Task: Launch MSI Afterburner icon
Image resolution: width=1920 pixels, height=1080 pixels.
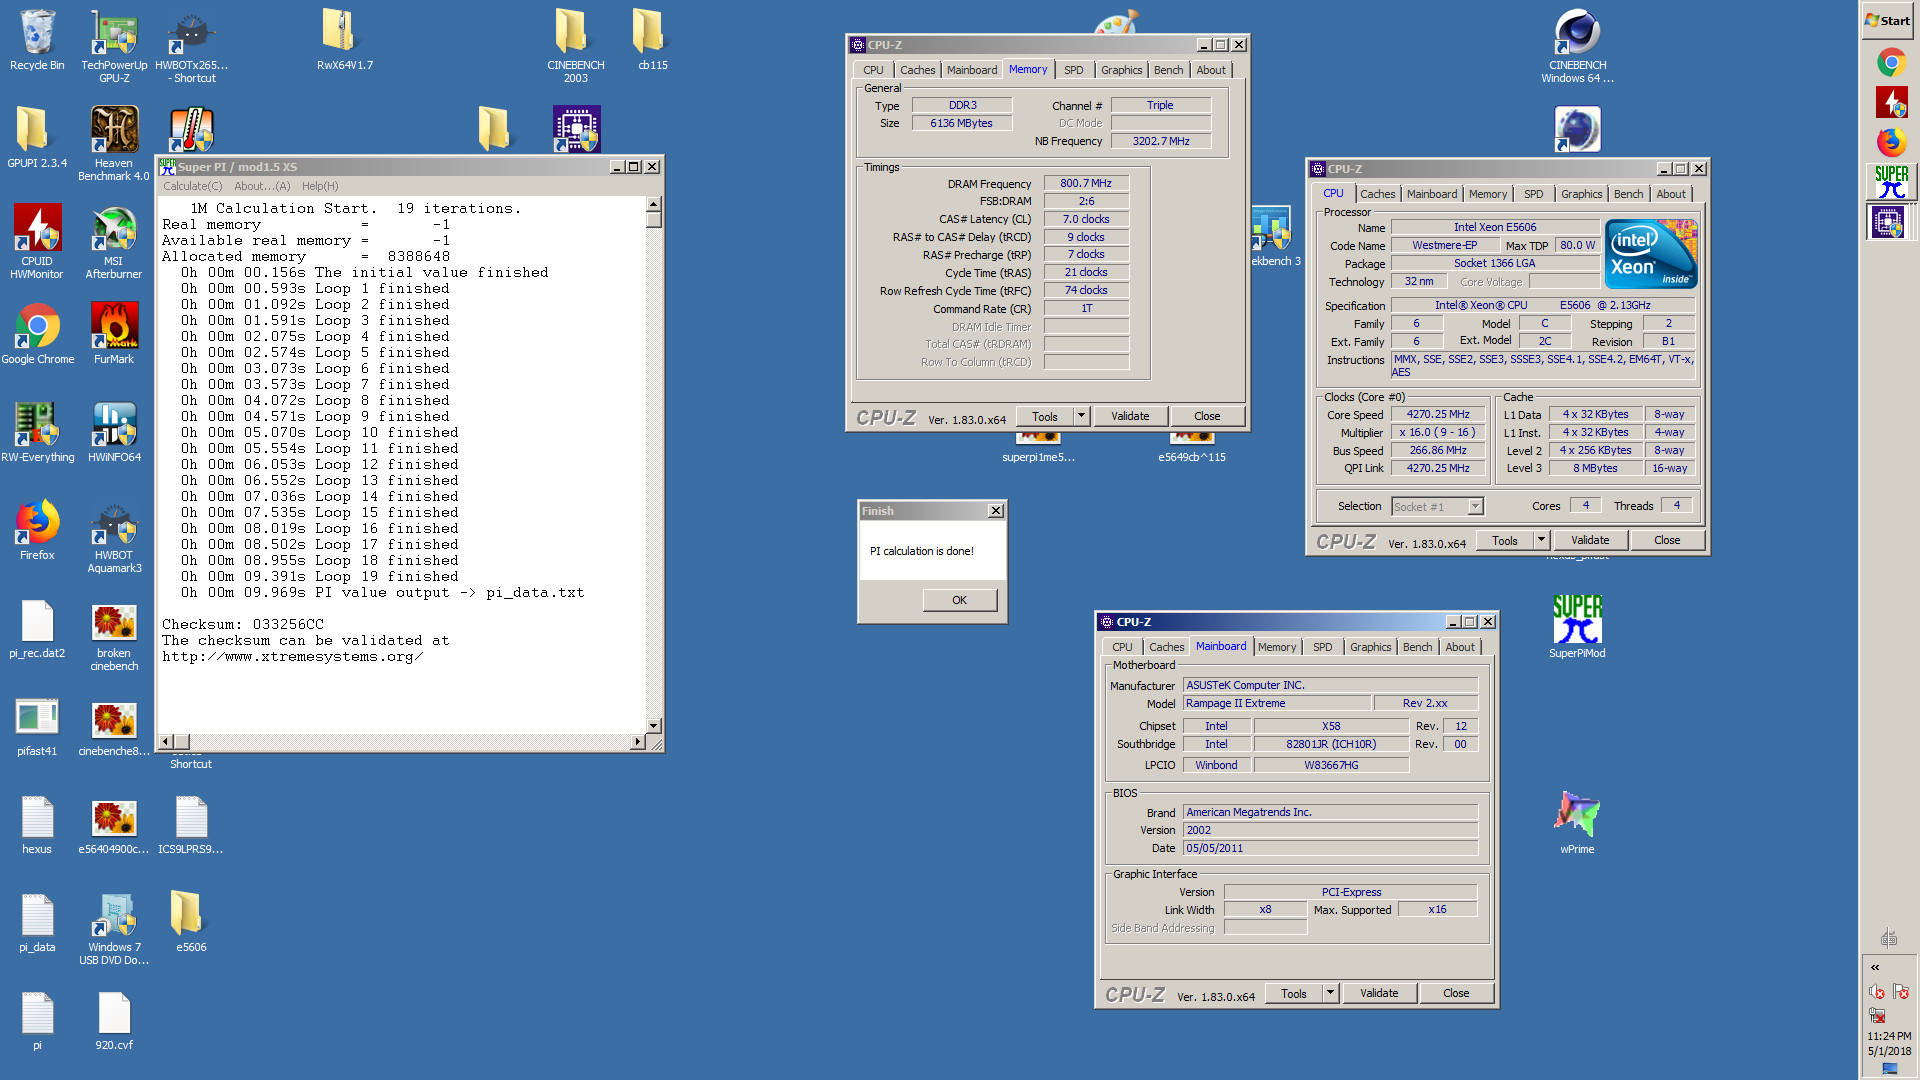Action: click(114, 241)
